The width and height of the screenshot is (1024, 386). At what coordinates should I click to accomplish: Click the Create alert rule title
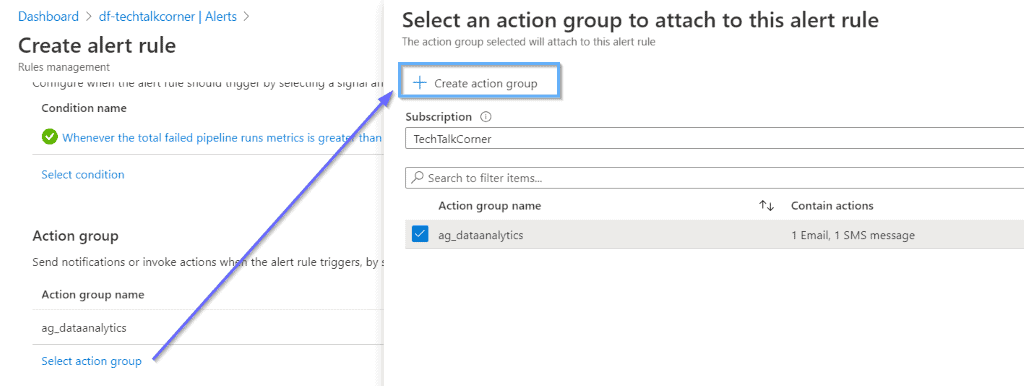click(97, 46)
